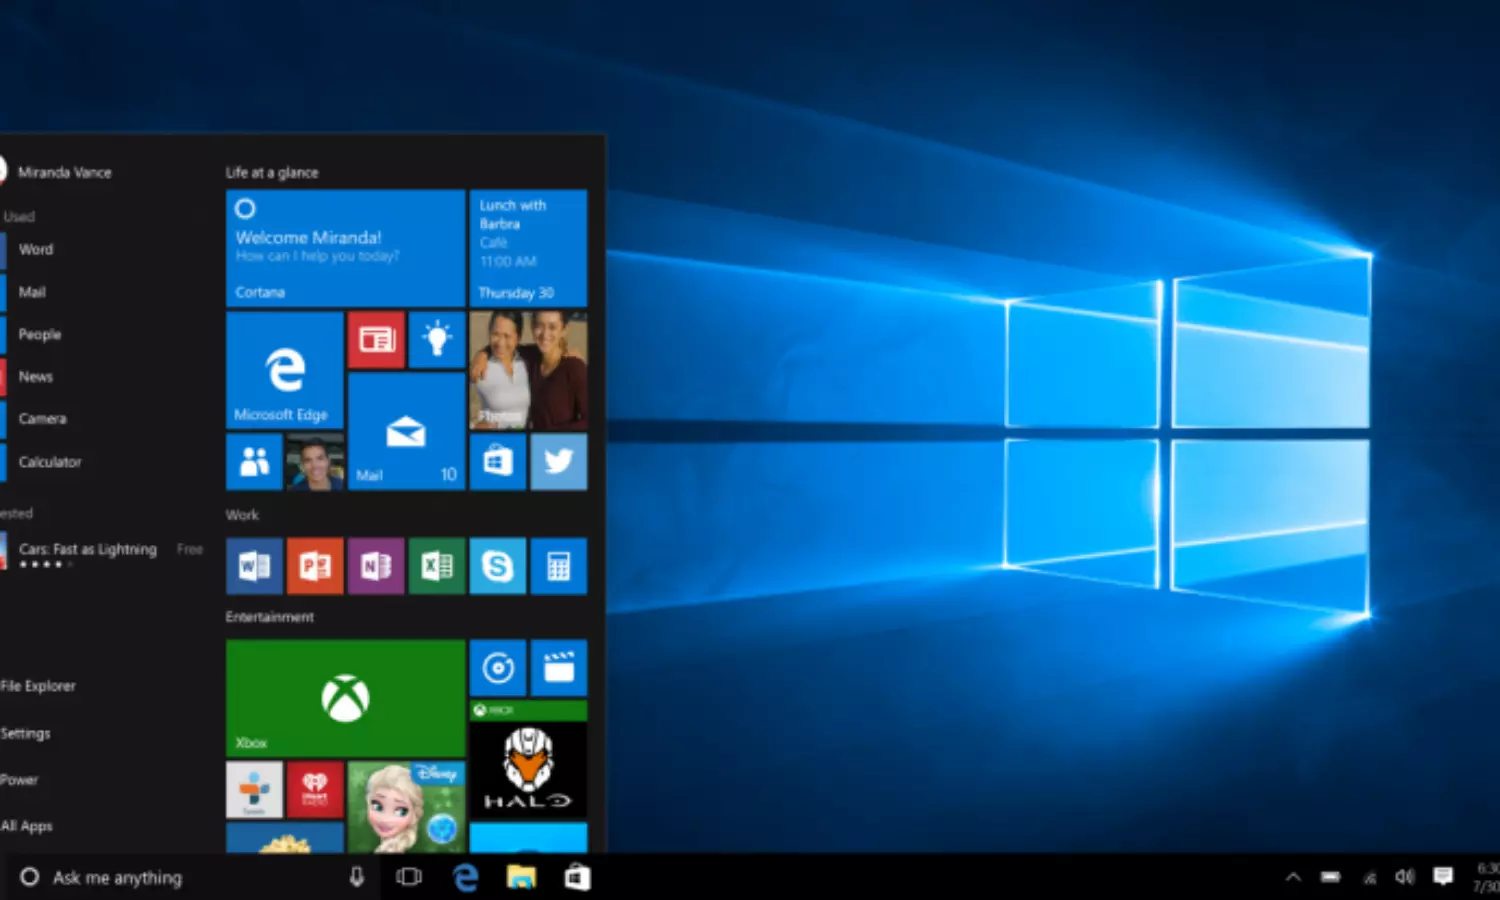Open the Microsoft Edge tile
The height and width of the screenshot is (900, 1500).
pyautogui.click(x=285, y=370)
